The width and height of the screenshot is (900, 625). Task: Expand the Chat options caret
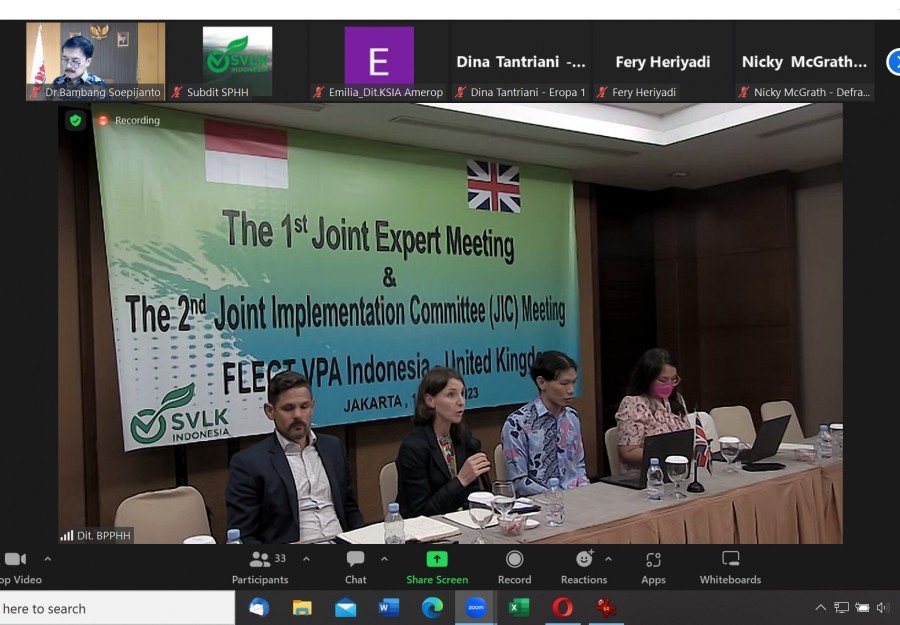click(x=385, y=559)
